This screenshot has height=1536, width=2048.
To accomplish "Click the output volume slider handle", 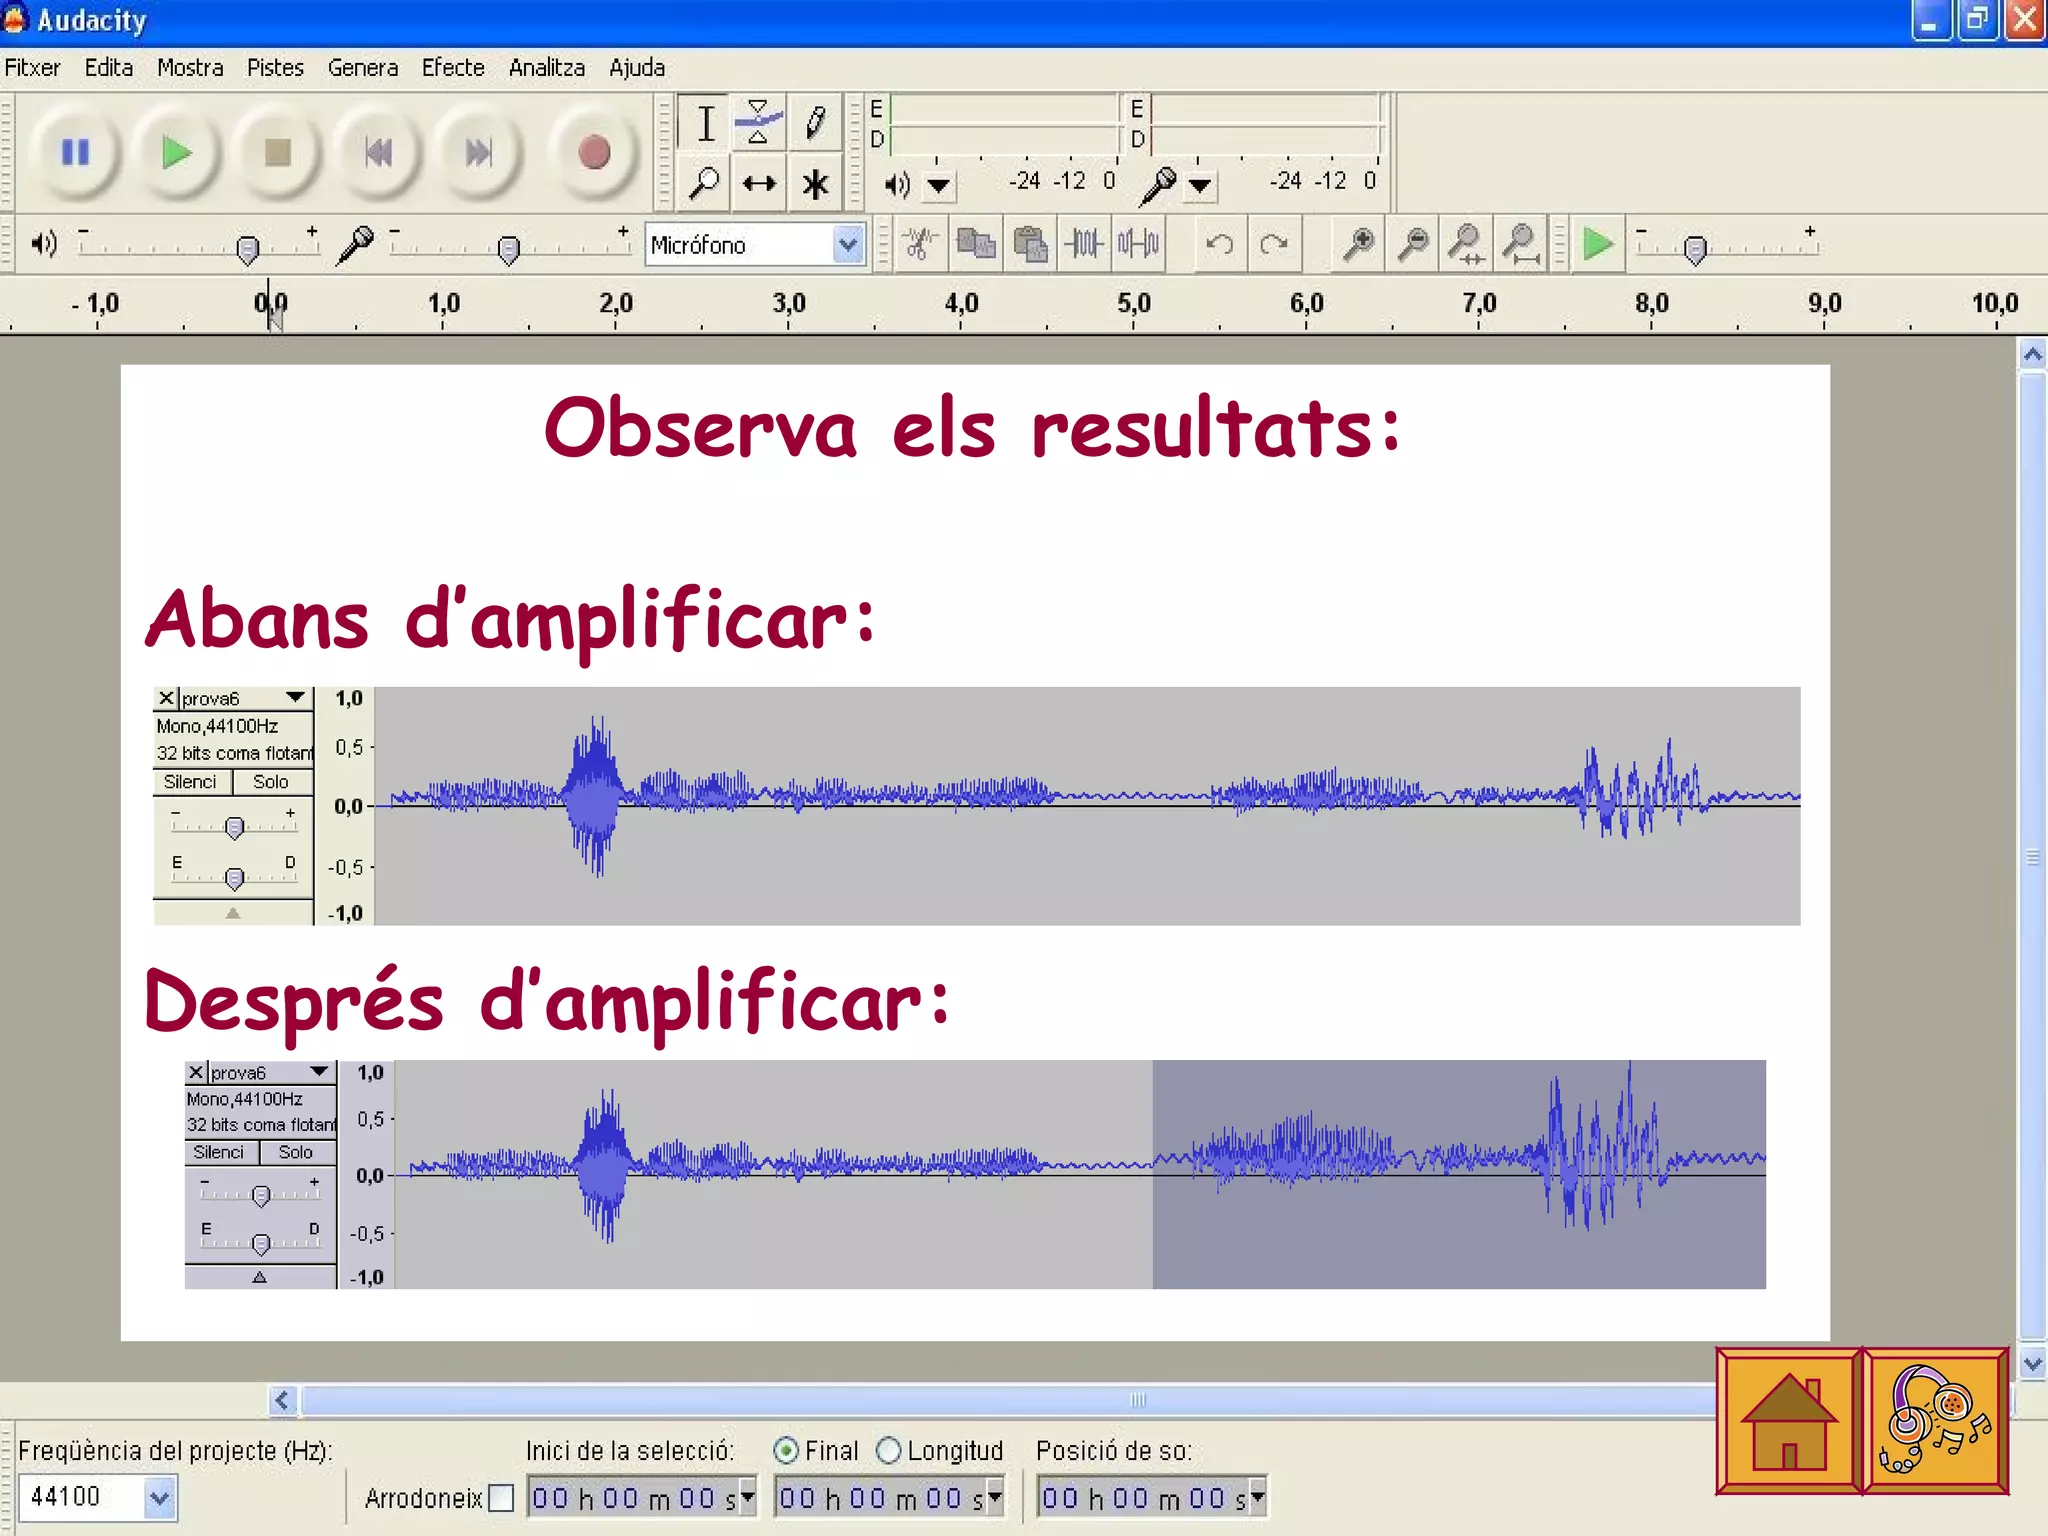I will coord(248,249).
